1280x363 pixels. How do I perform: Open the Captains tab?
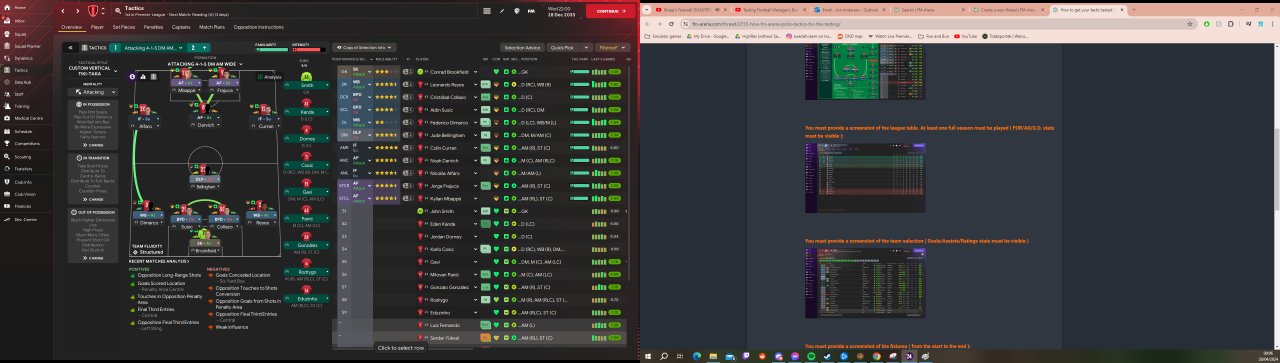tap(181, 27)
